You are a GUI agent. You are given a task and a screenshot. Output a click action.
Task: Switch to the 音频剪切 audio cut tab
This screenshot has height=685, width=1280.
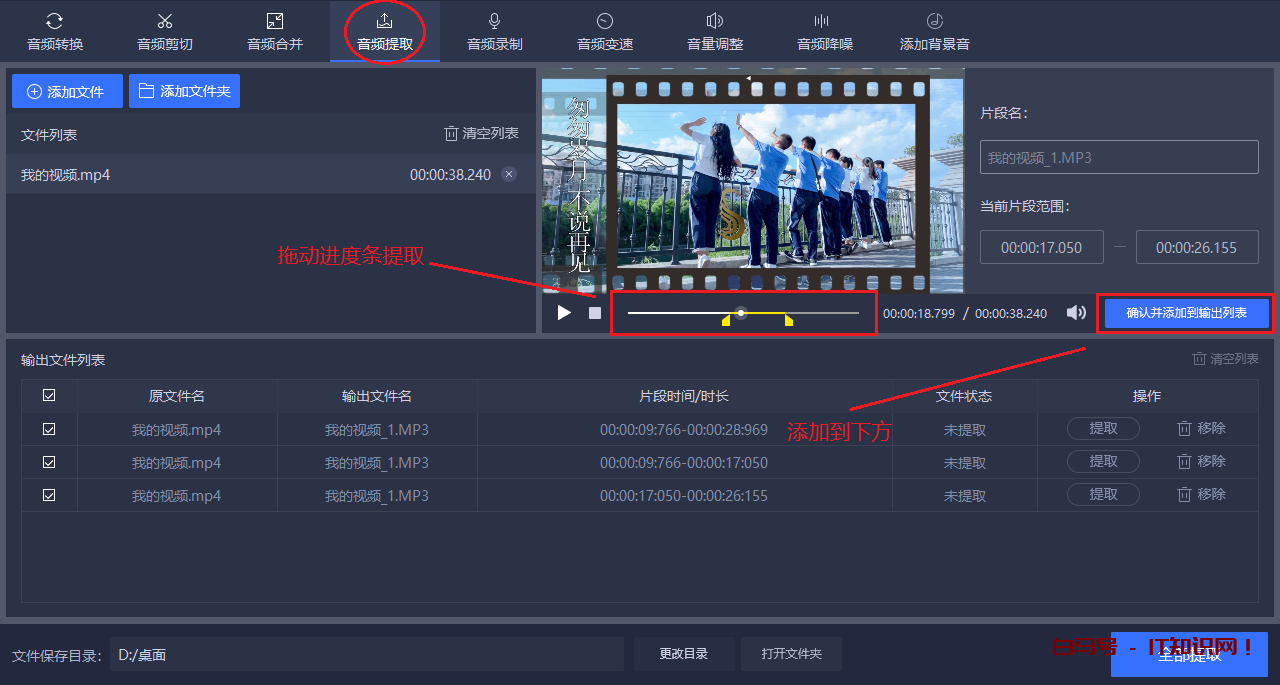(x=165, y=32)
